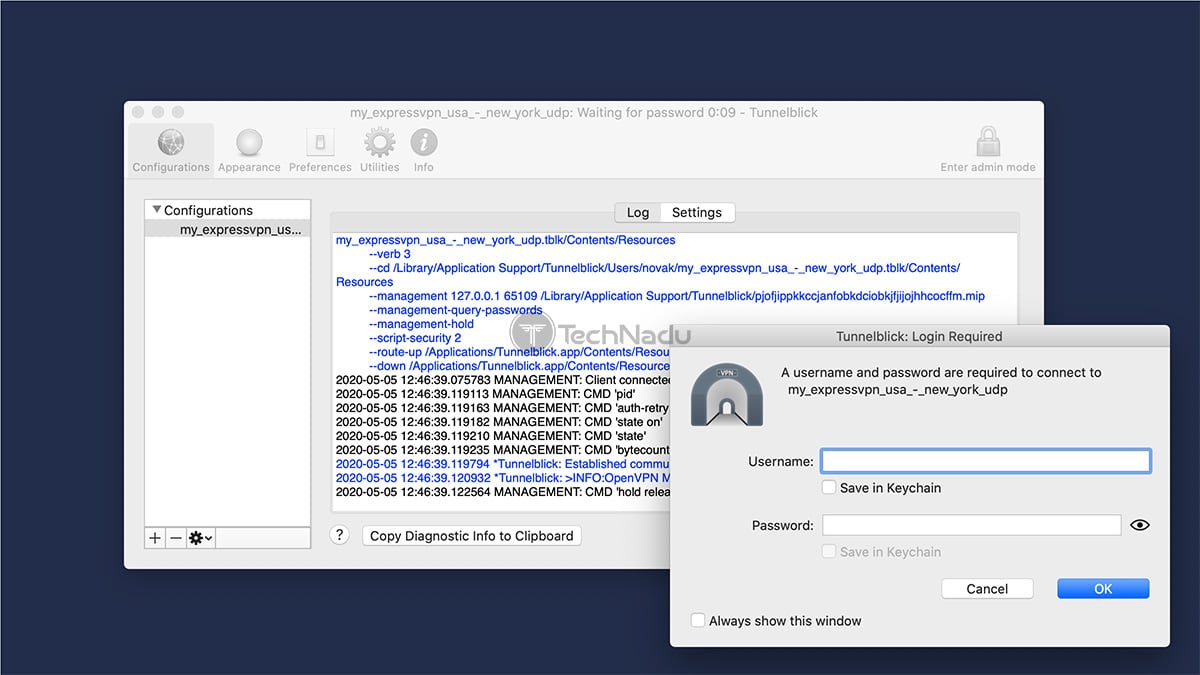Screen dimensions: 1200x675
Task: Open the Appearance panel
Action: pyautogui.click(x=249, y=150)
